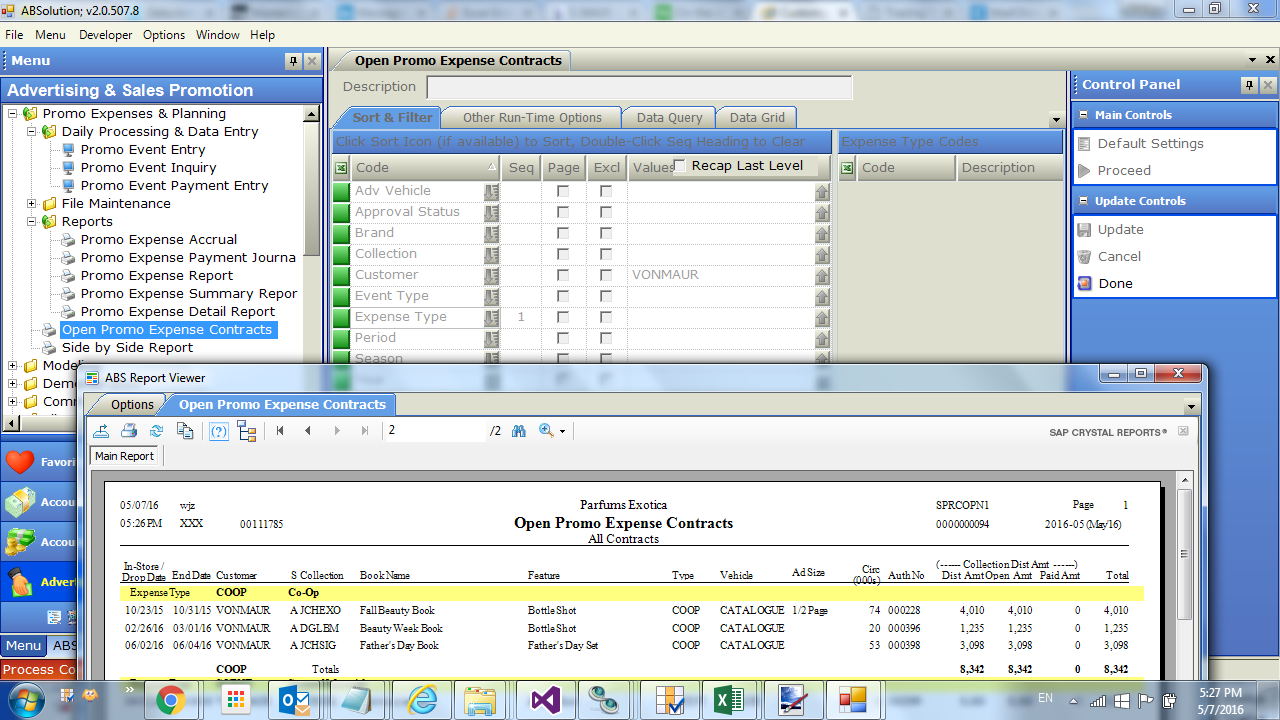
Task: Click the zoom magnifier icon
Action: 546,431
